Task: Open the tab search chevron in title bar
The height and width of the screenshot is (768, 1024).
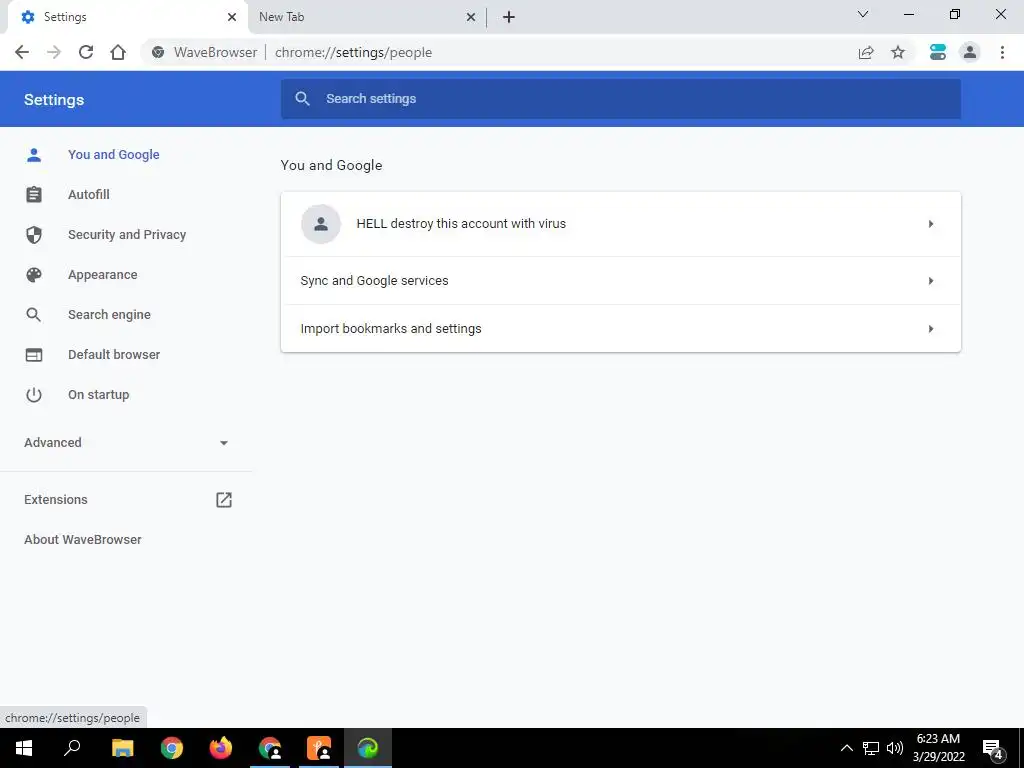Action: pyautogui.click(x=863, y=14)
